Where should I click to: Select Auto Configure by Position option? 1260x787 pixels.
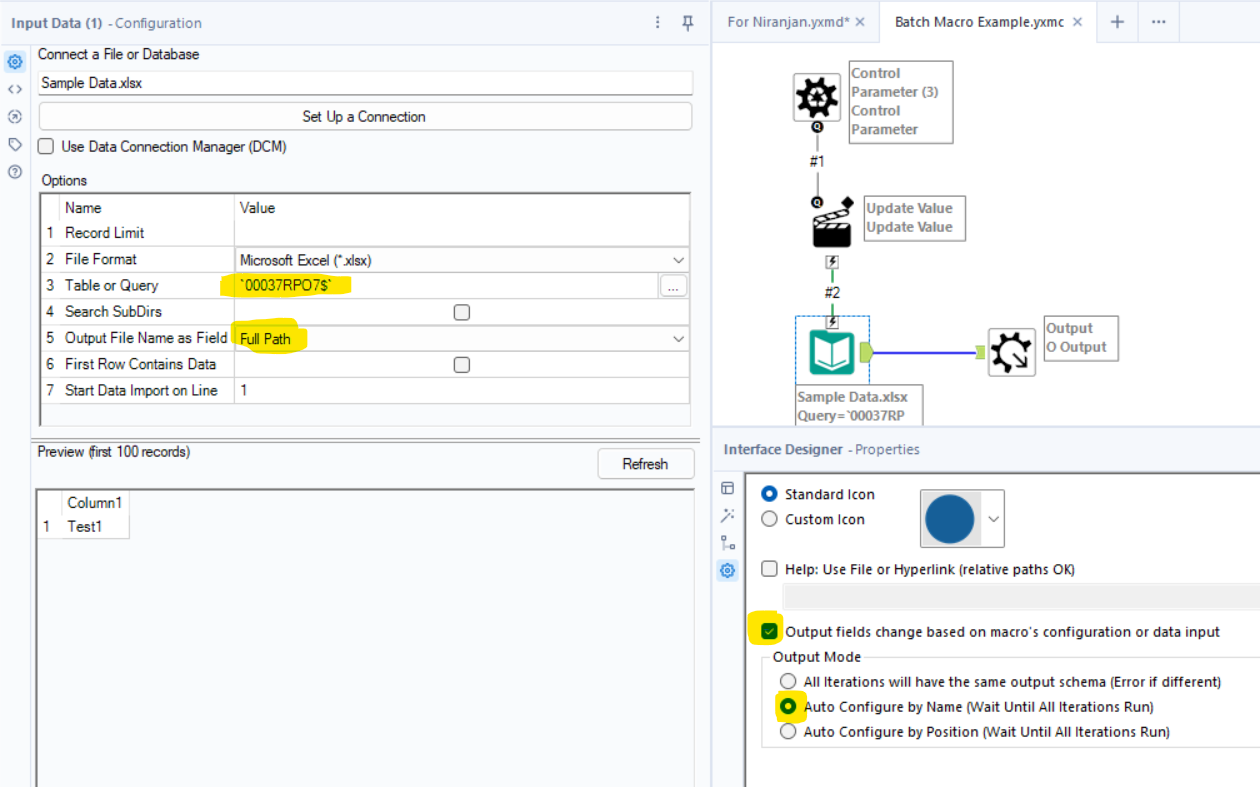(789, 732)
